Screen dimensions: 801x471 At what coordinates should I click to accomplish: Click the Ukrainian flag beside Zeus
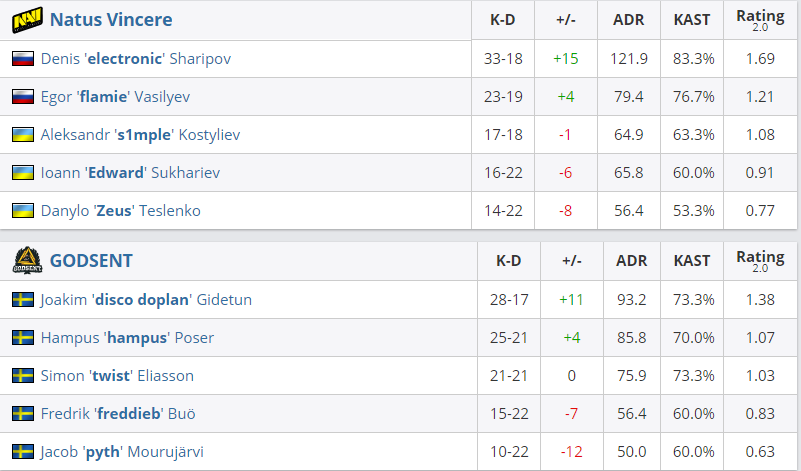click(x=22, y=211)
